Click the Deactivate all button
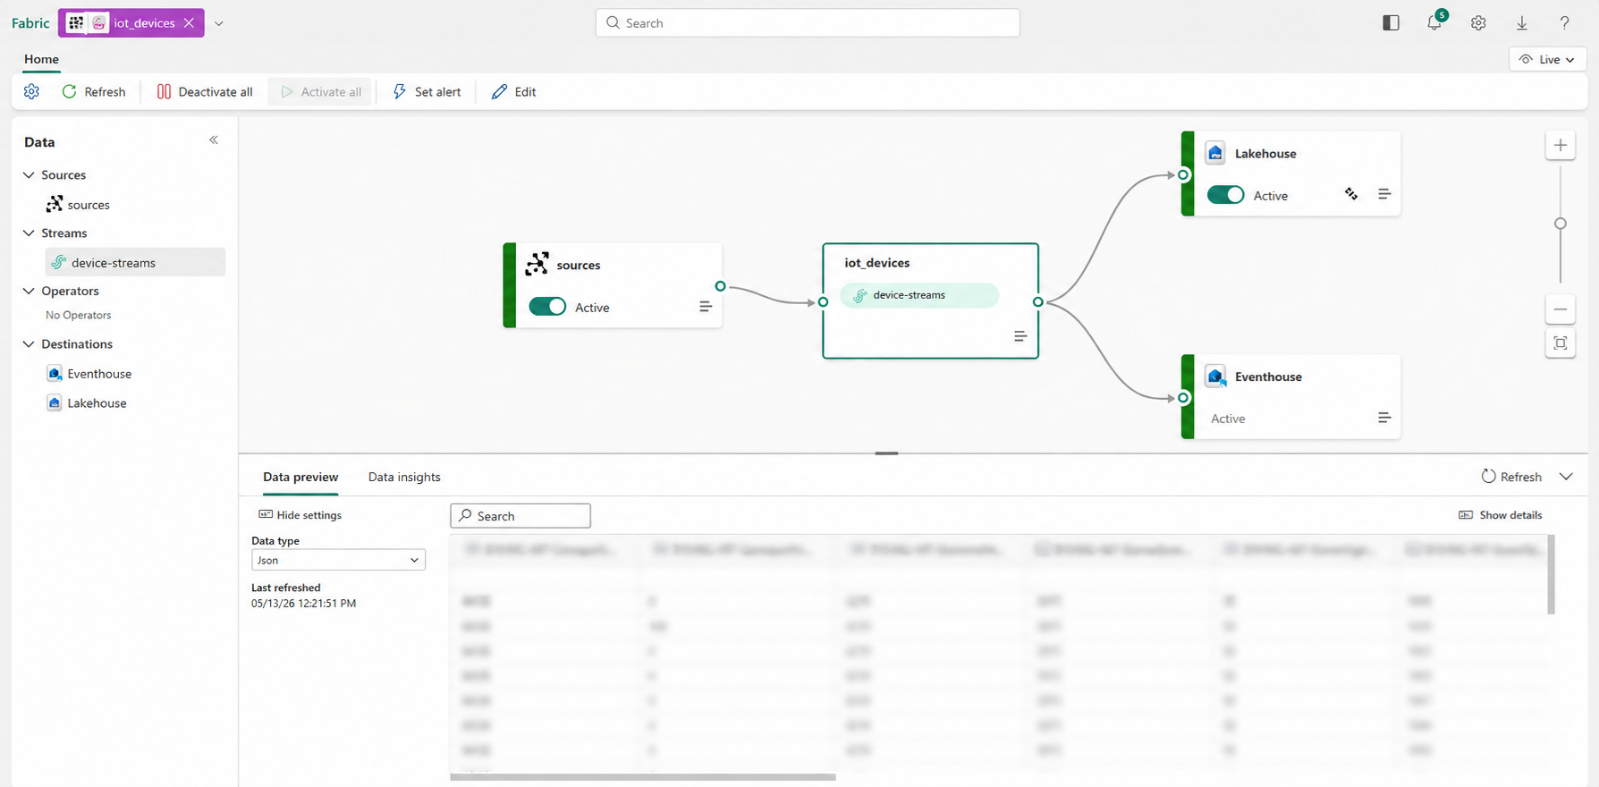Image resolution: width=1599 pixels, height=787 pixels. click(x=205, y=92)
